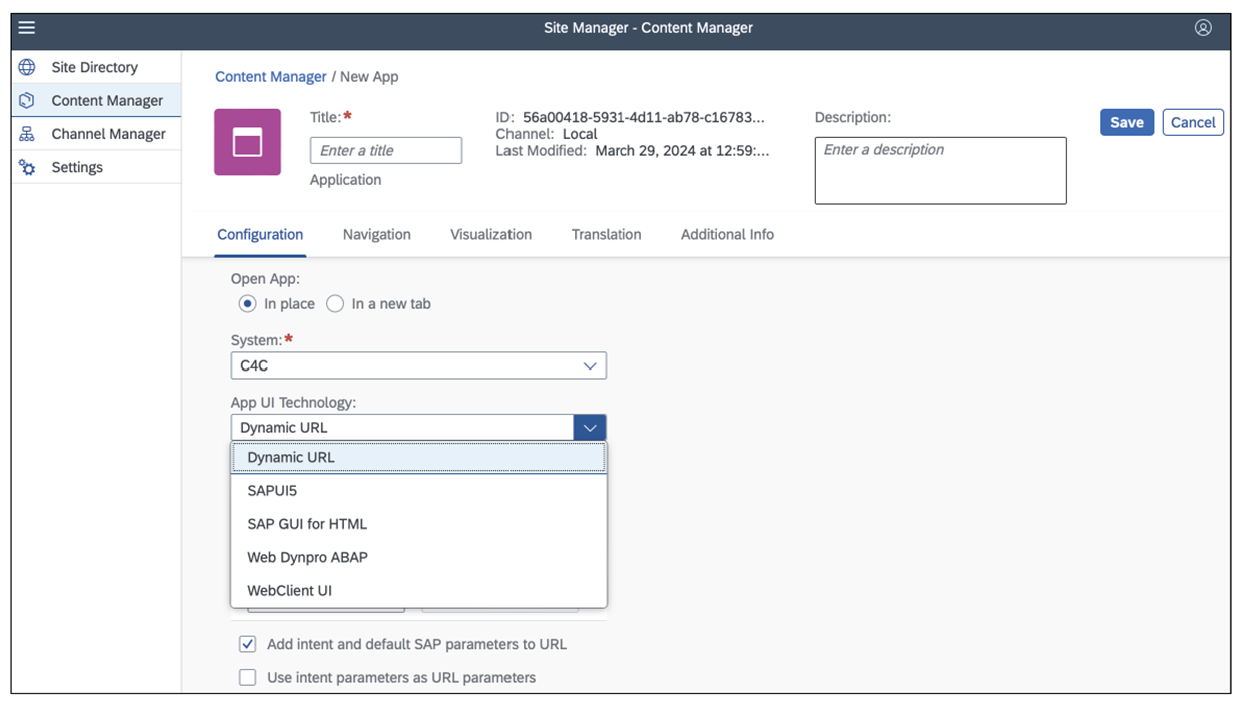The height and width of the screenshot is (707, 1243).
Task: Click the Settings gear icon
Action: pos(27,168)
